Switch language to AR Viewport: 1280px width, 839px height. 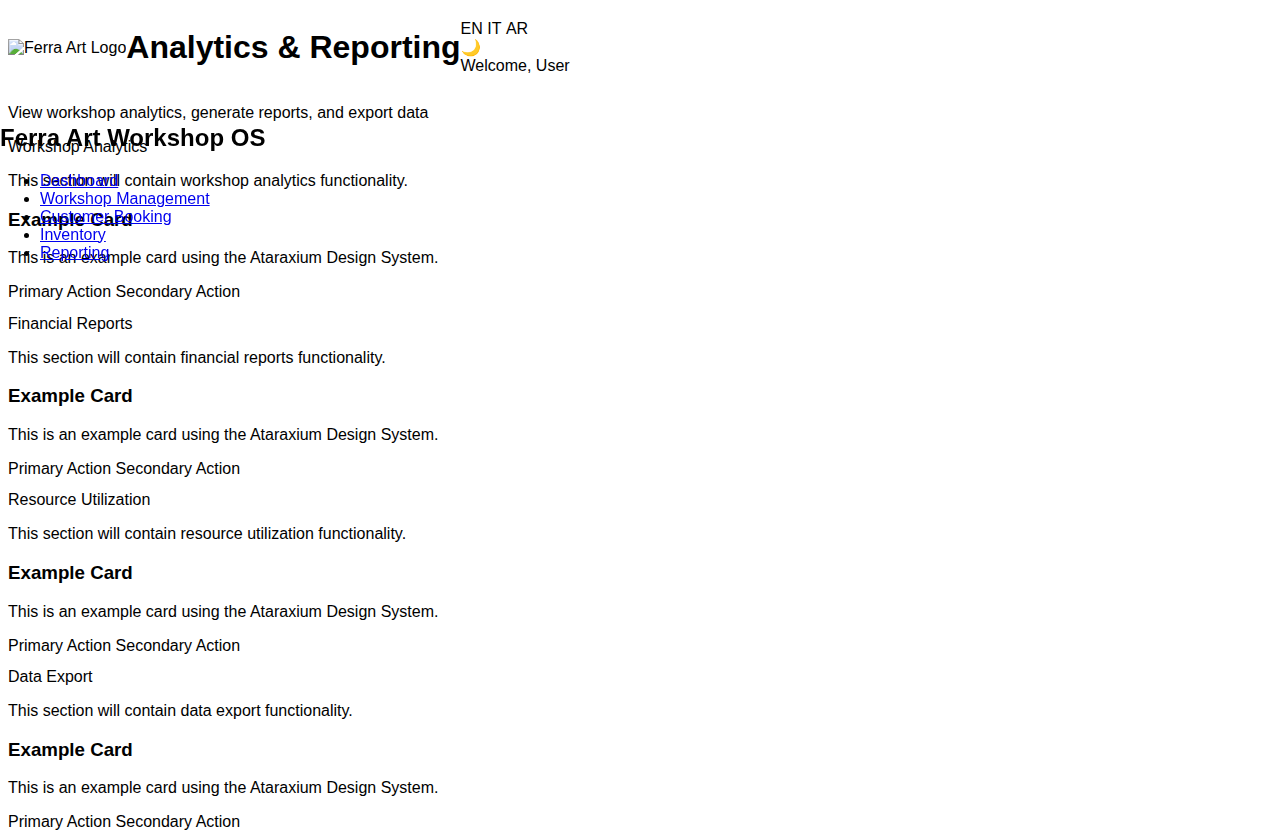(517, 29)
